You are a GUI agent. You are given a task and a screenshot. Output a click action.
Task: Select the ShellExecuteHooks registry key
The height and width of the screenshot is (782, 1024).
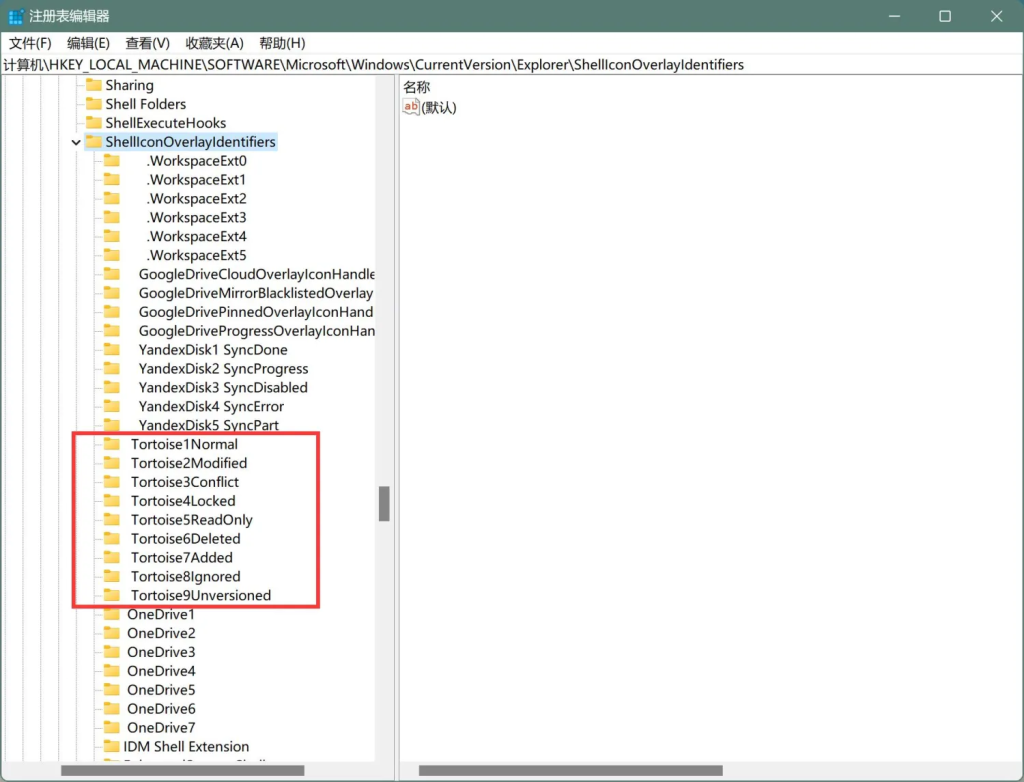point(166,123)
